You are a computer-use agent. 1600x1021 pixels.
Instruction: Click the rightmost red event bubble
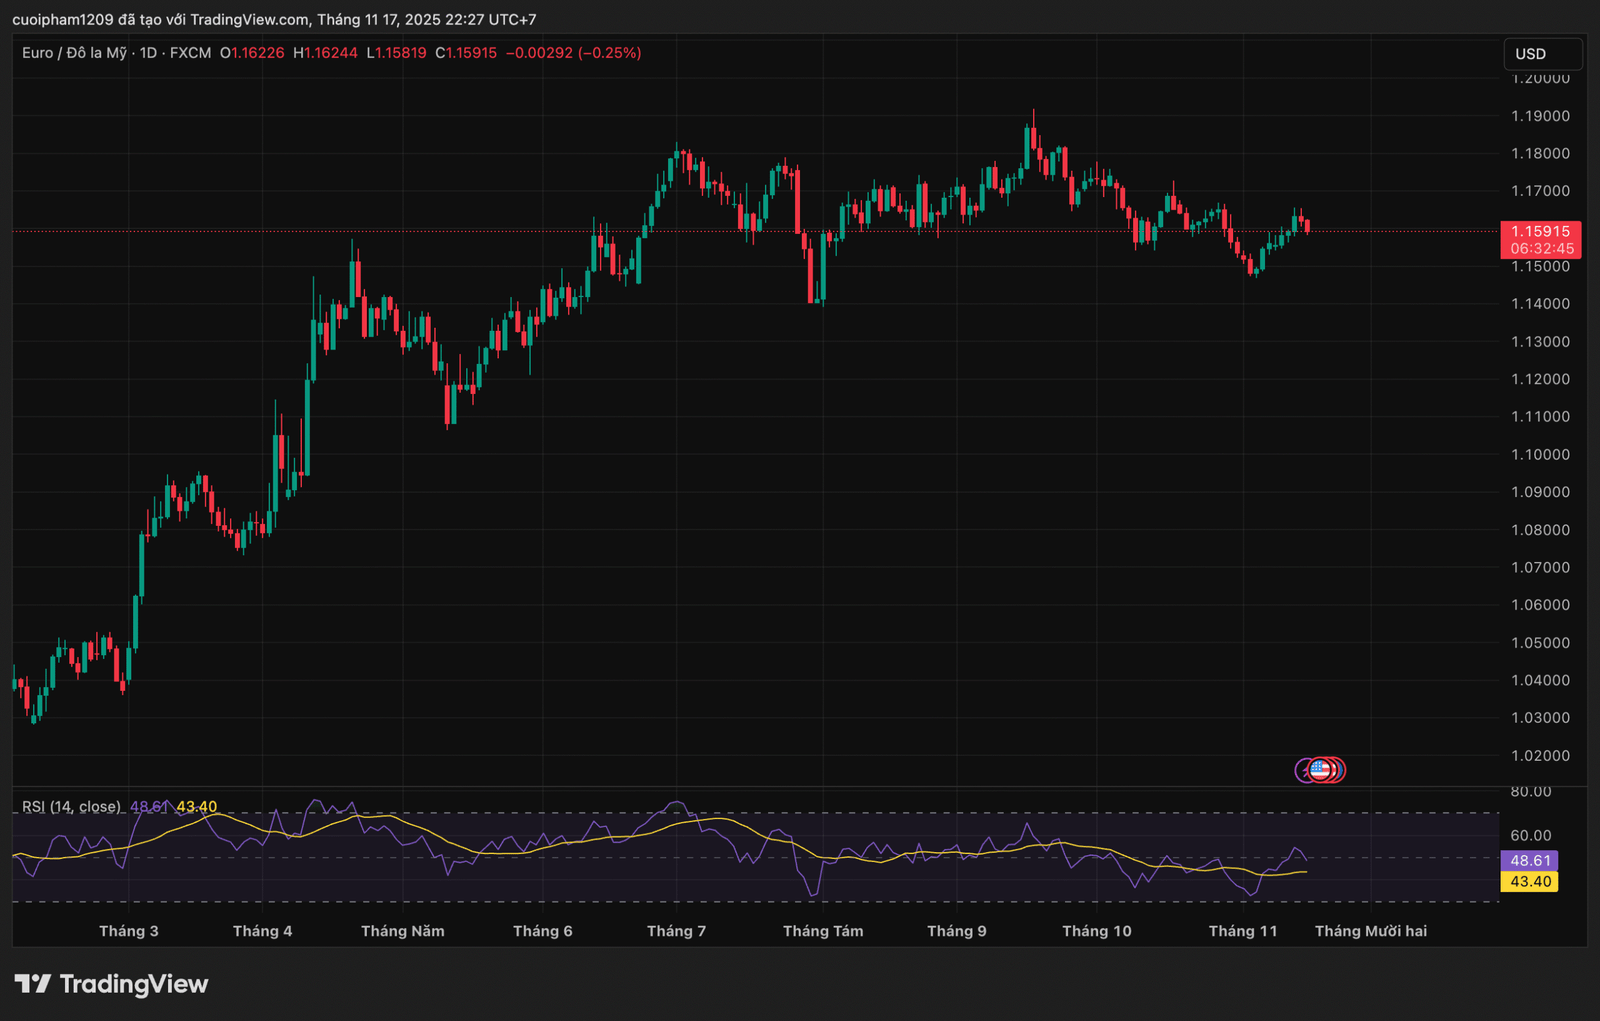pos(1337,770)
